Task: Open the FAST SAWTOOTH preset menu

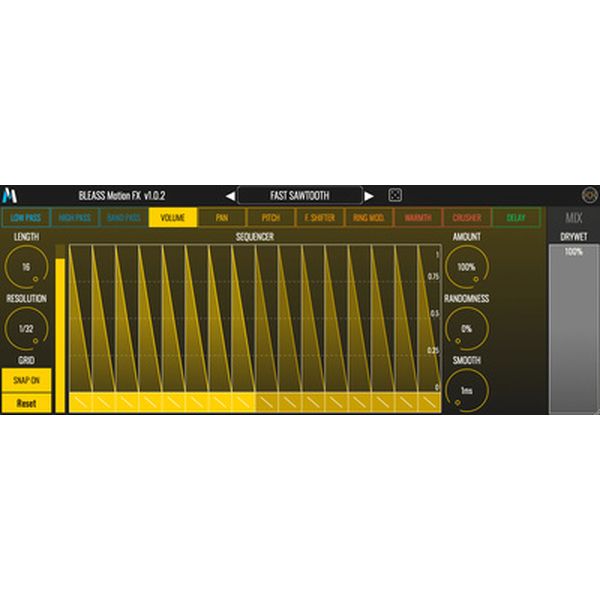Action: pos(299,196)
